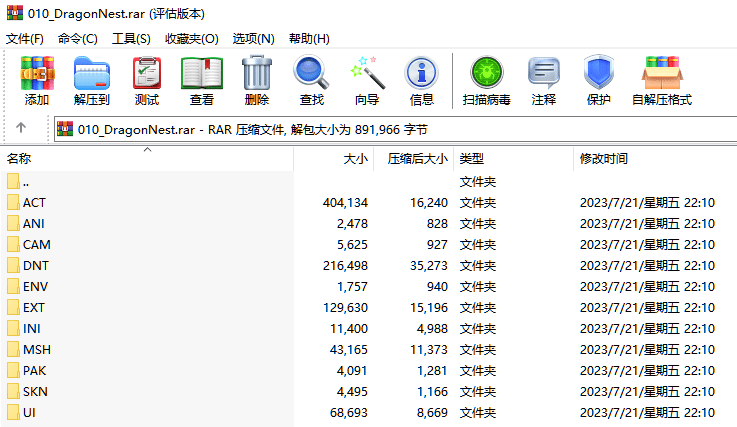The image size is (737, 427).
Task: Click size value 129,630 of EXT
Action: click(x=345, y=308)
